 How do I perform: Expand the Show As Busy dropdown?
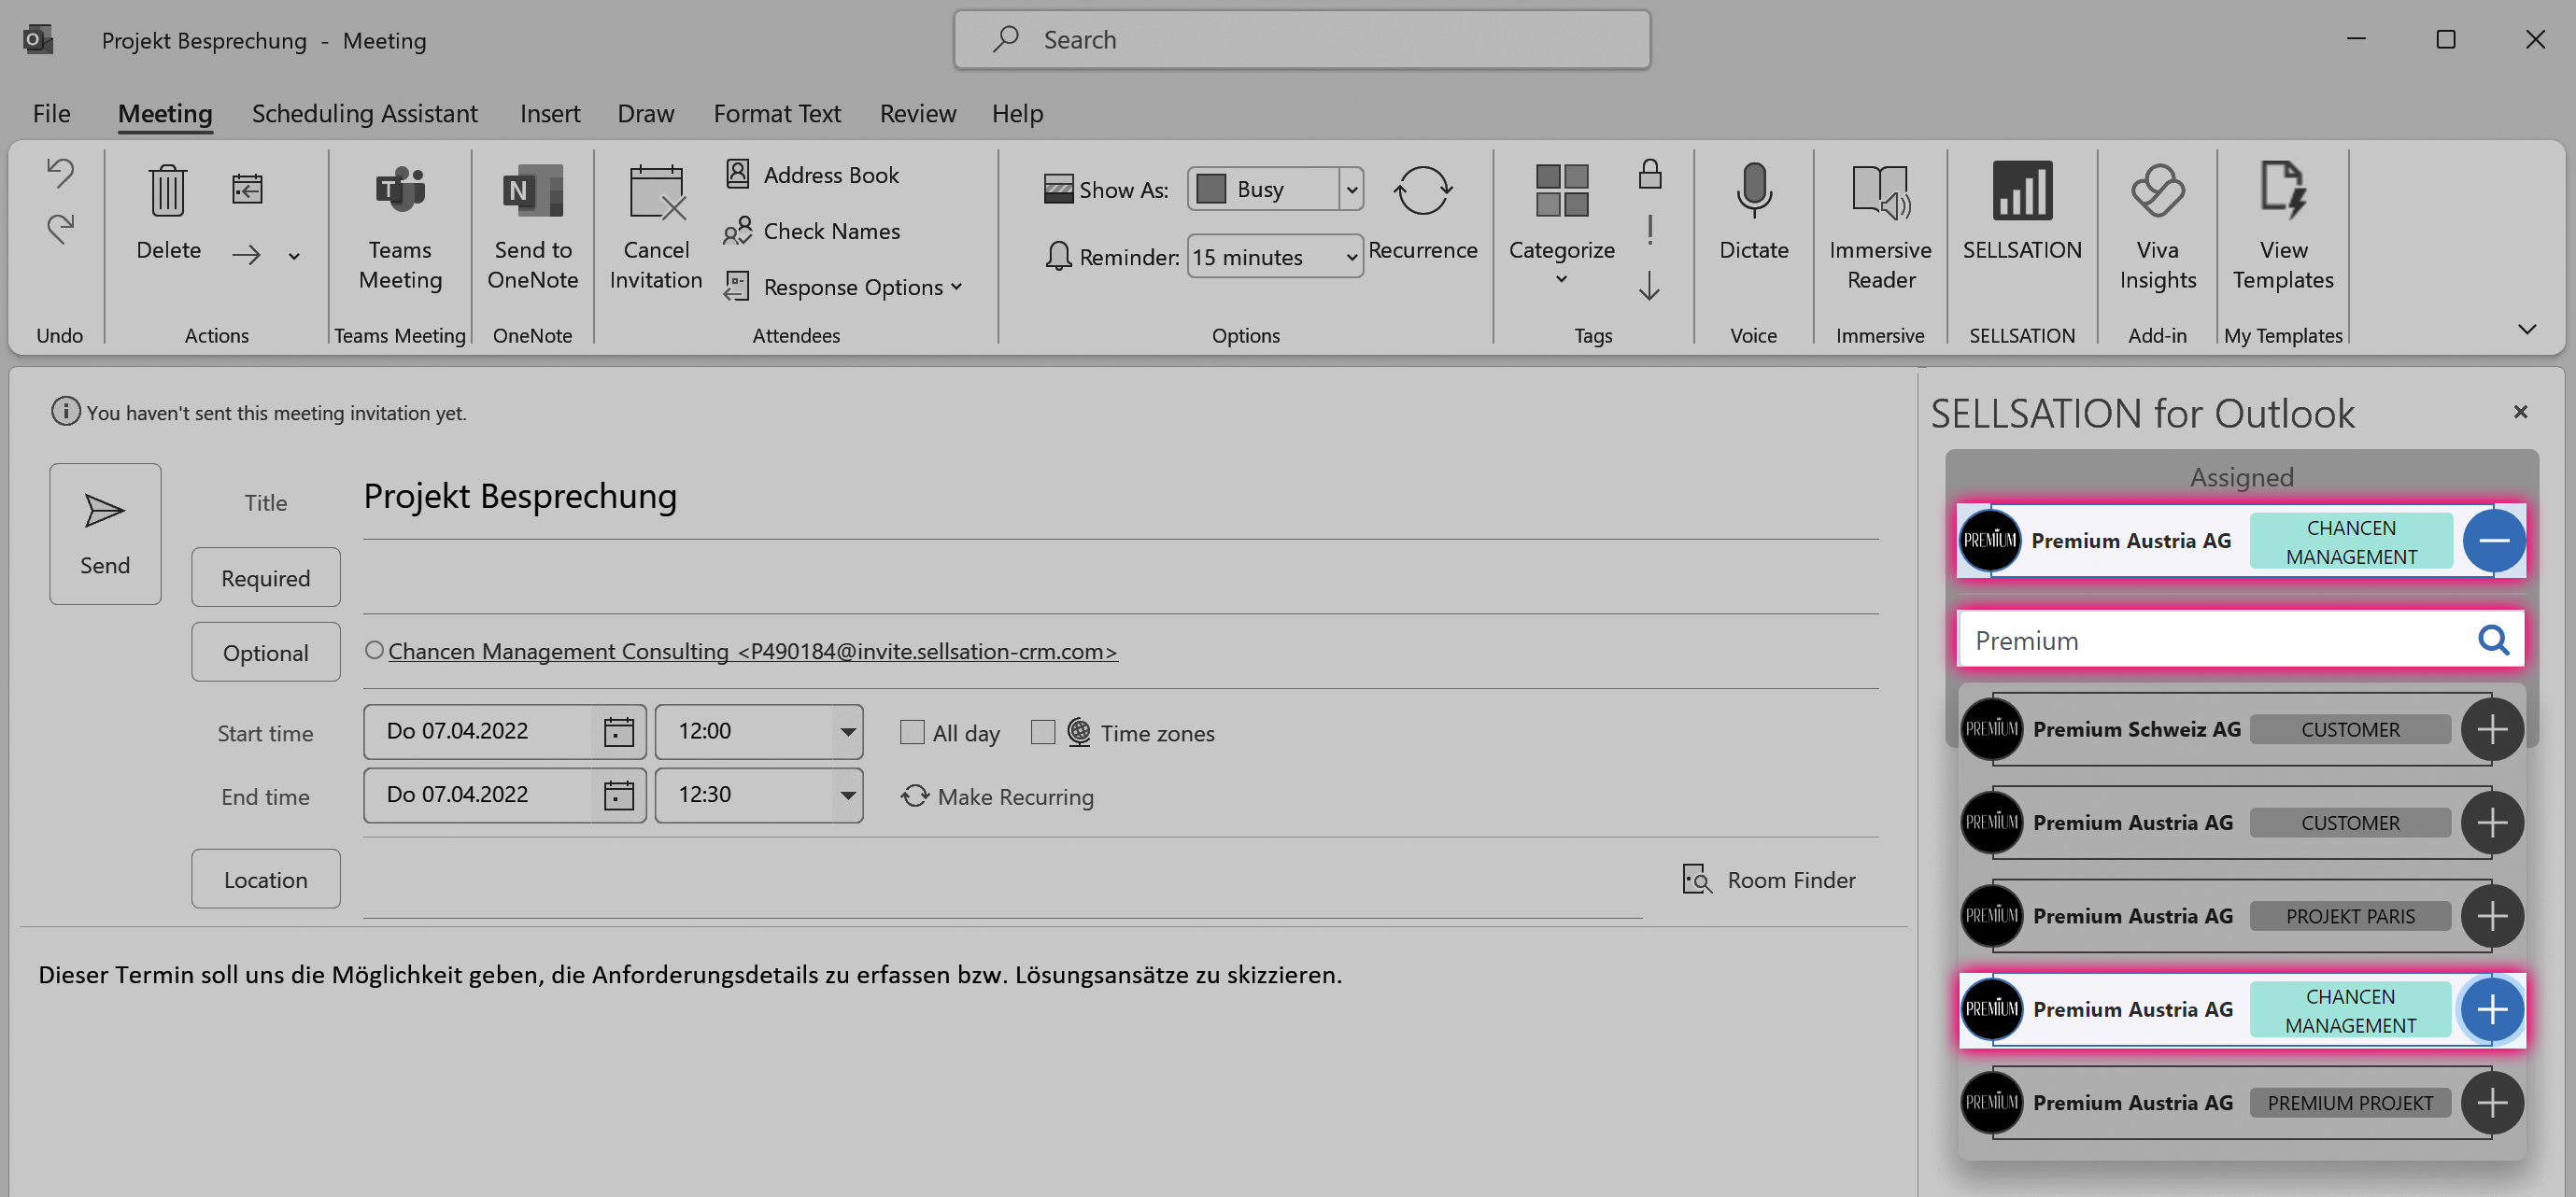pyautogui.click(x=1351, y=189)
